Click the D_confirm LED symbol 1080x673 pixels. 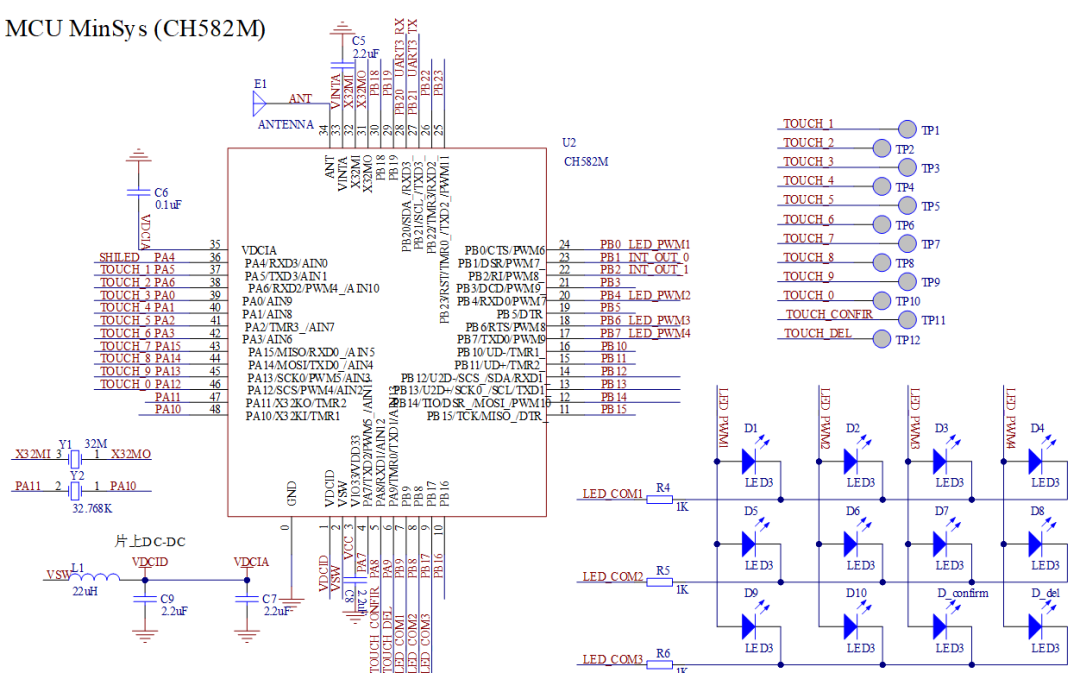938,627
